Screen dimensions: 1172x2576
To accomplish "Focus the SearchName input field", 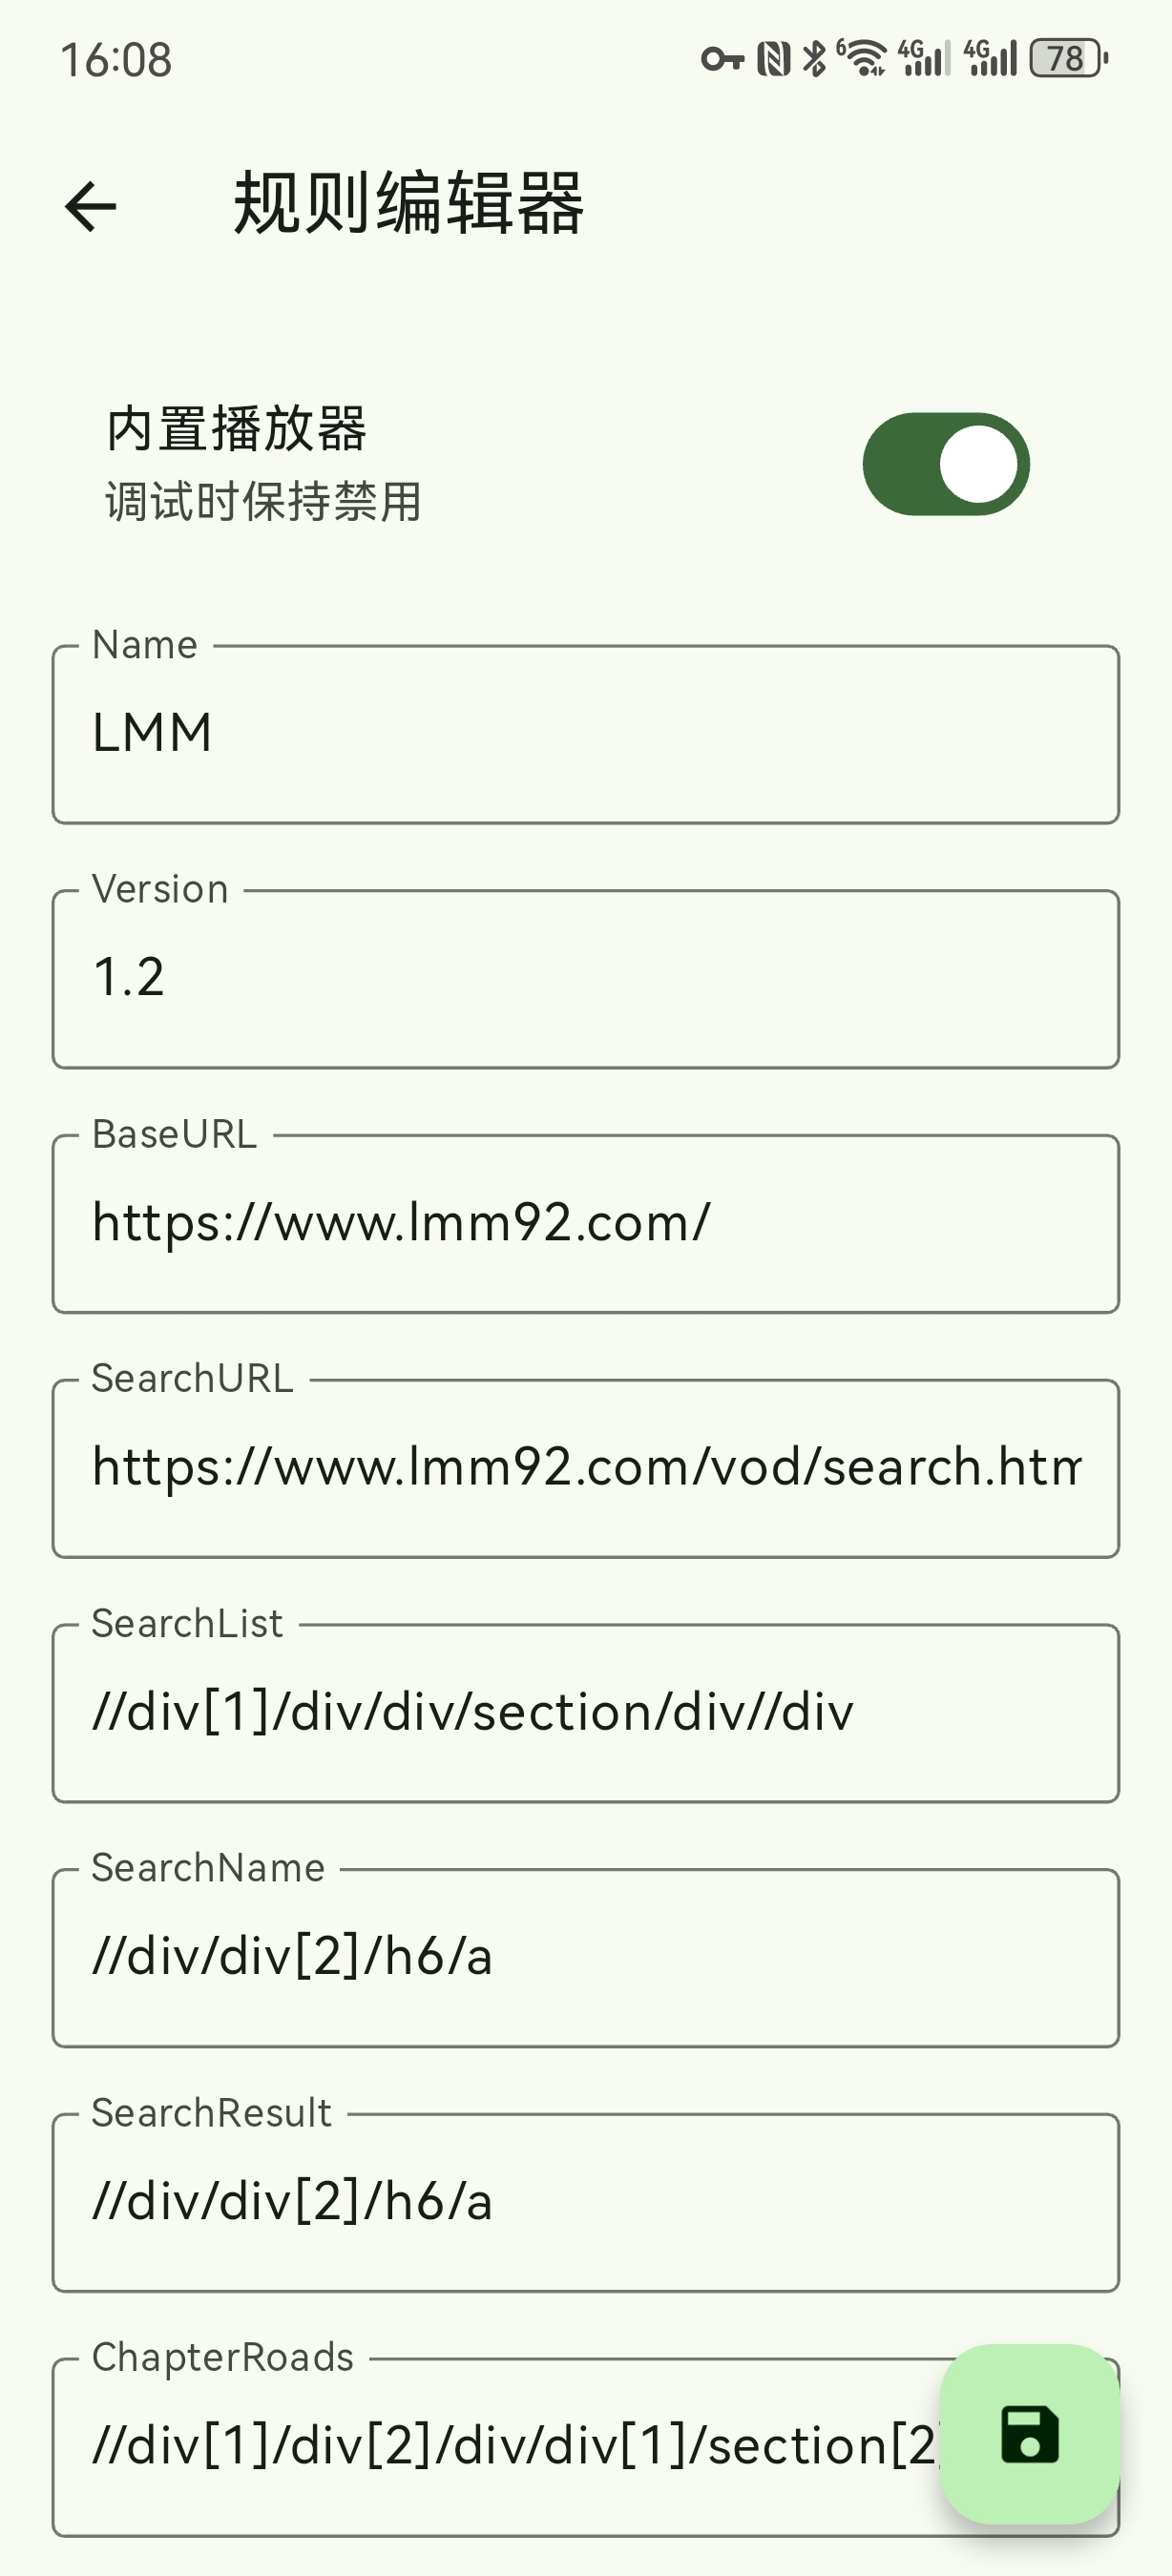I will (x=585, y=1957).
